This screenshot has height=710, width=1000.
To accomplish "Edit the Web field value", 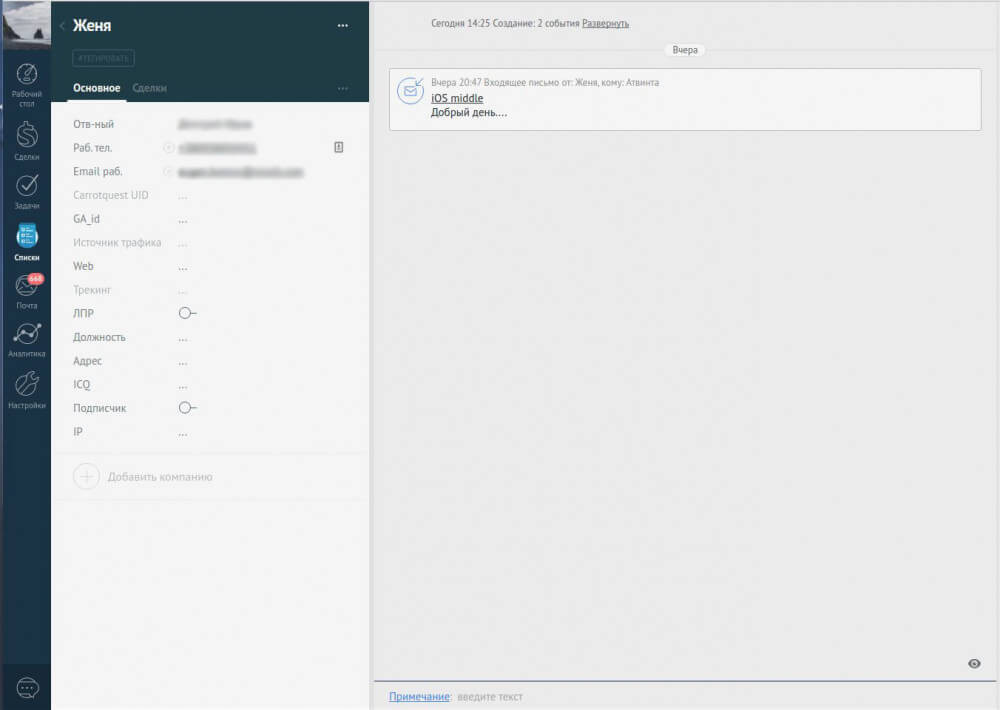I will coord(182,267).
